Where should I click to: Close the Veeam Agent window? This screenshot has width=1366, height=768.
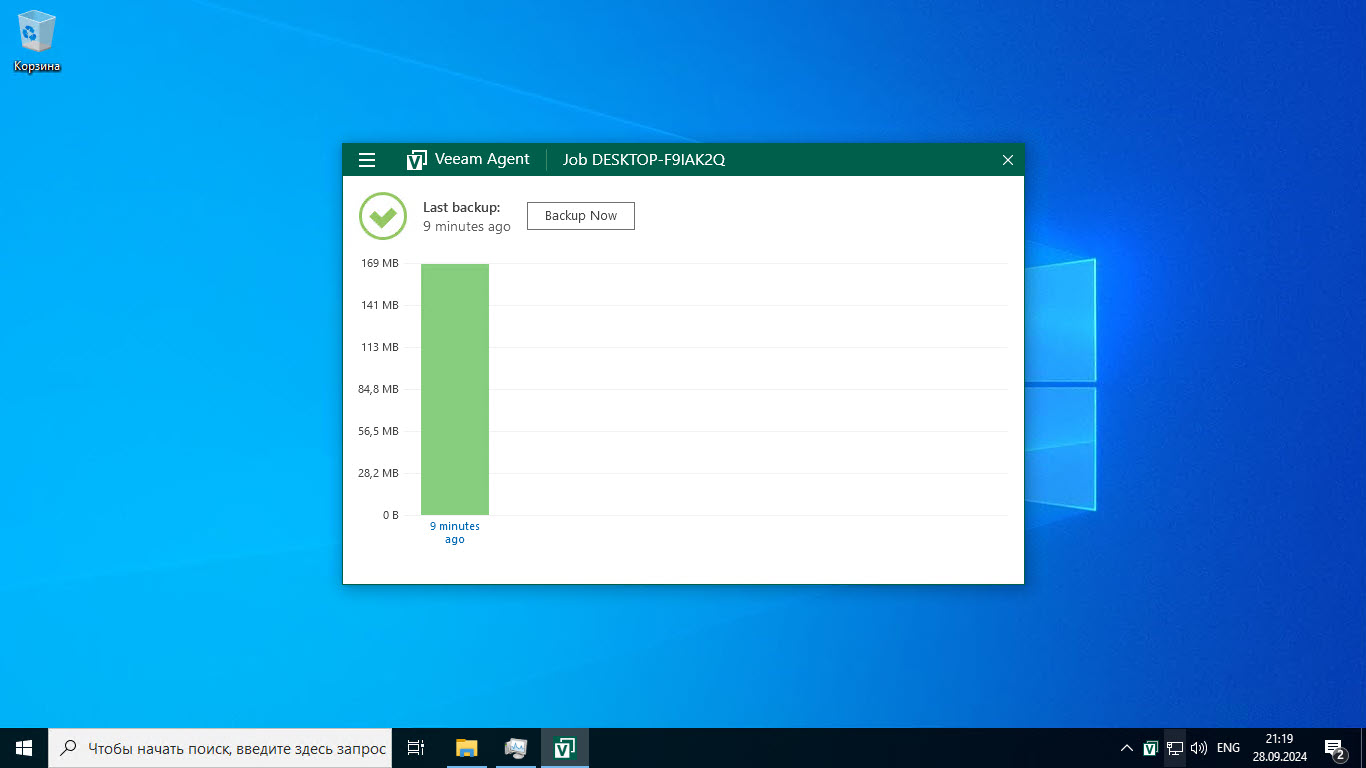(1008, 160)
